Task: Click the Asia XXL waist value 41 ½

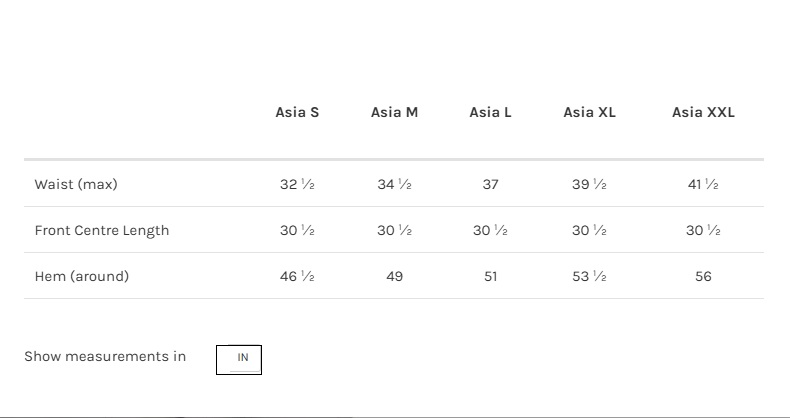Action: click(x=703, y=185)
